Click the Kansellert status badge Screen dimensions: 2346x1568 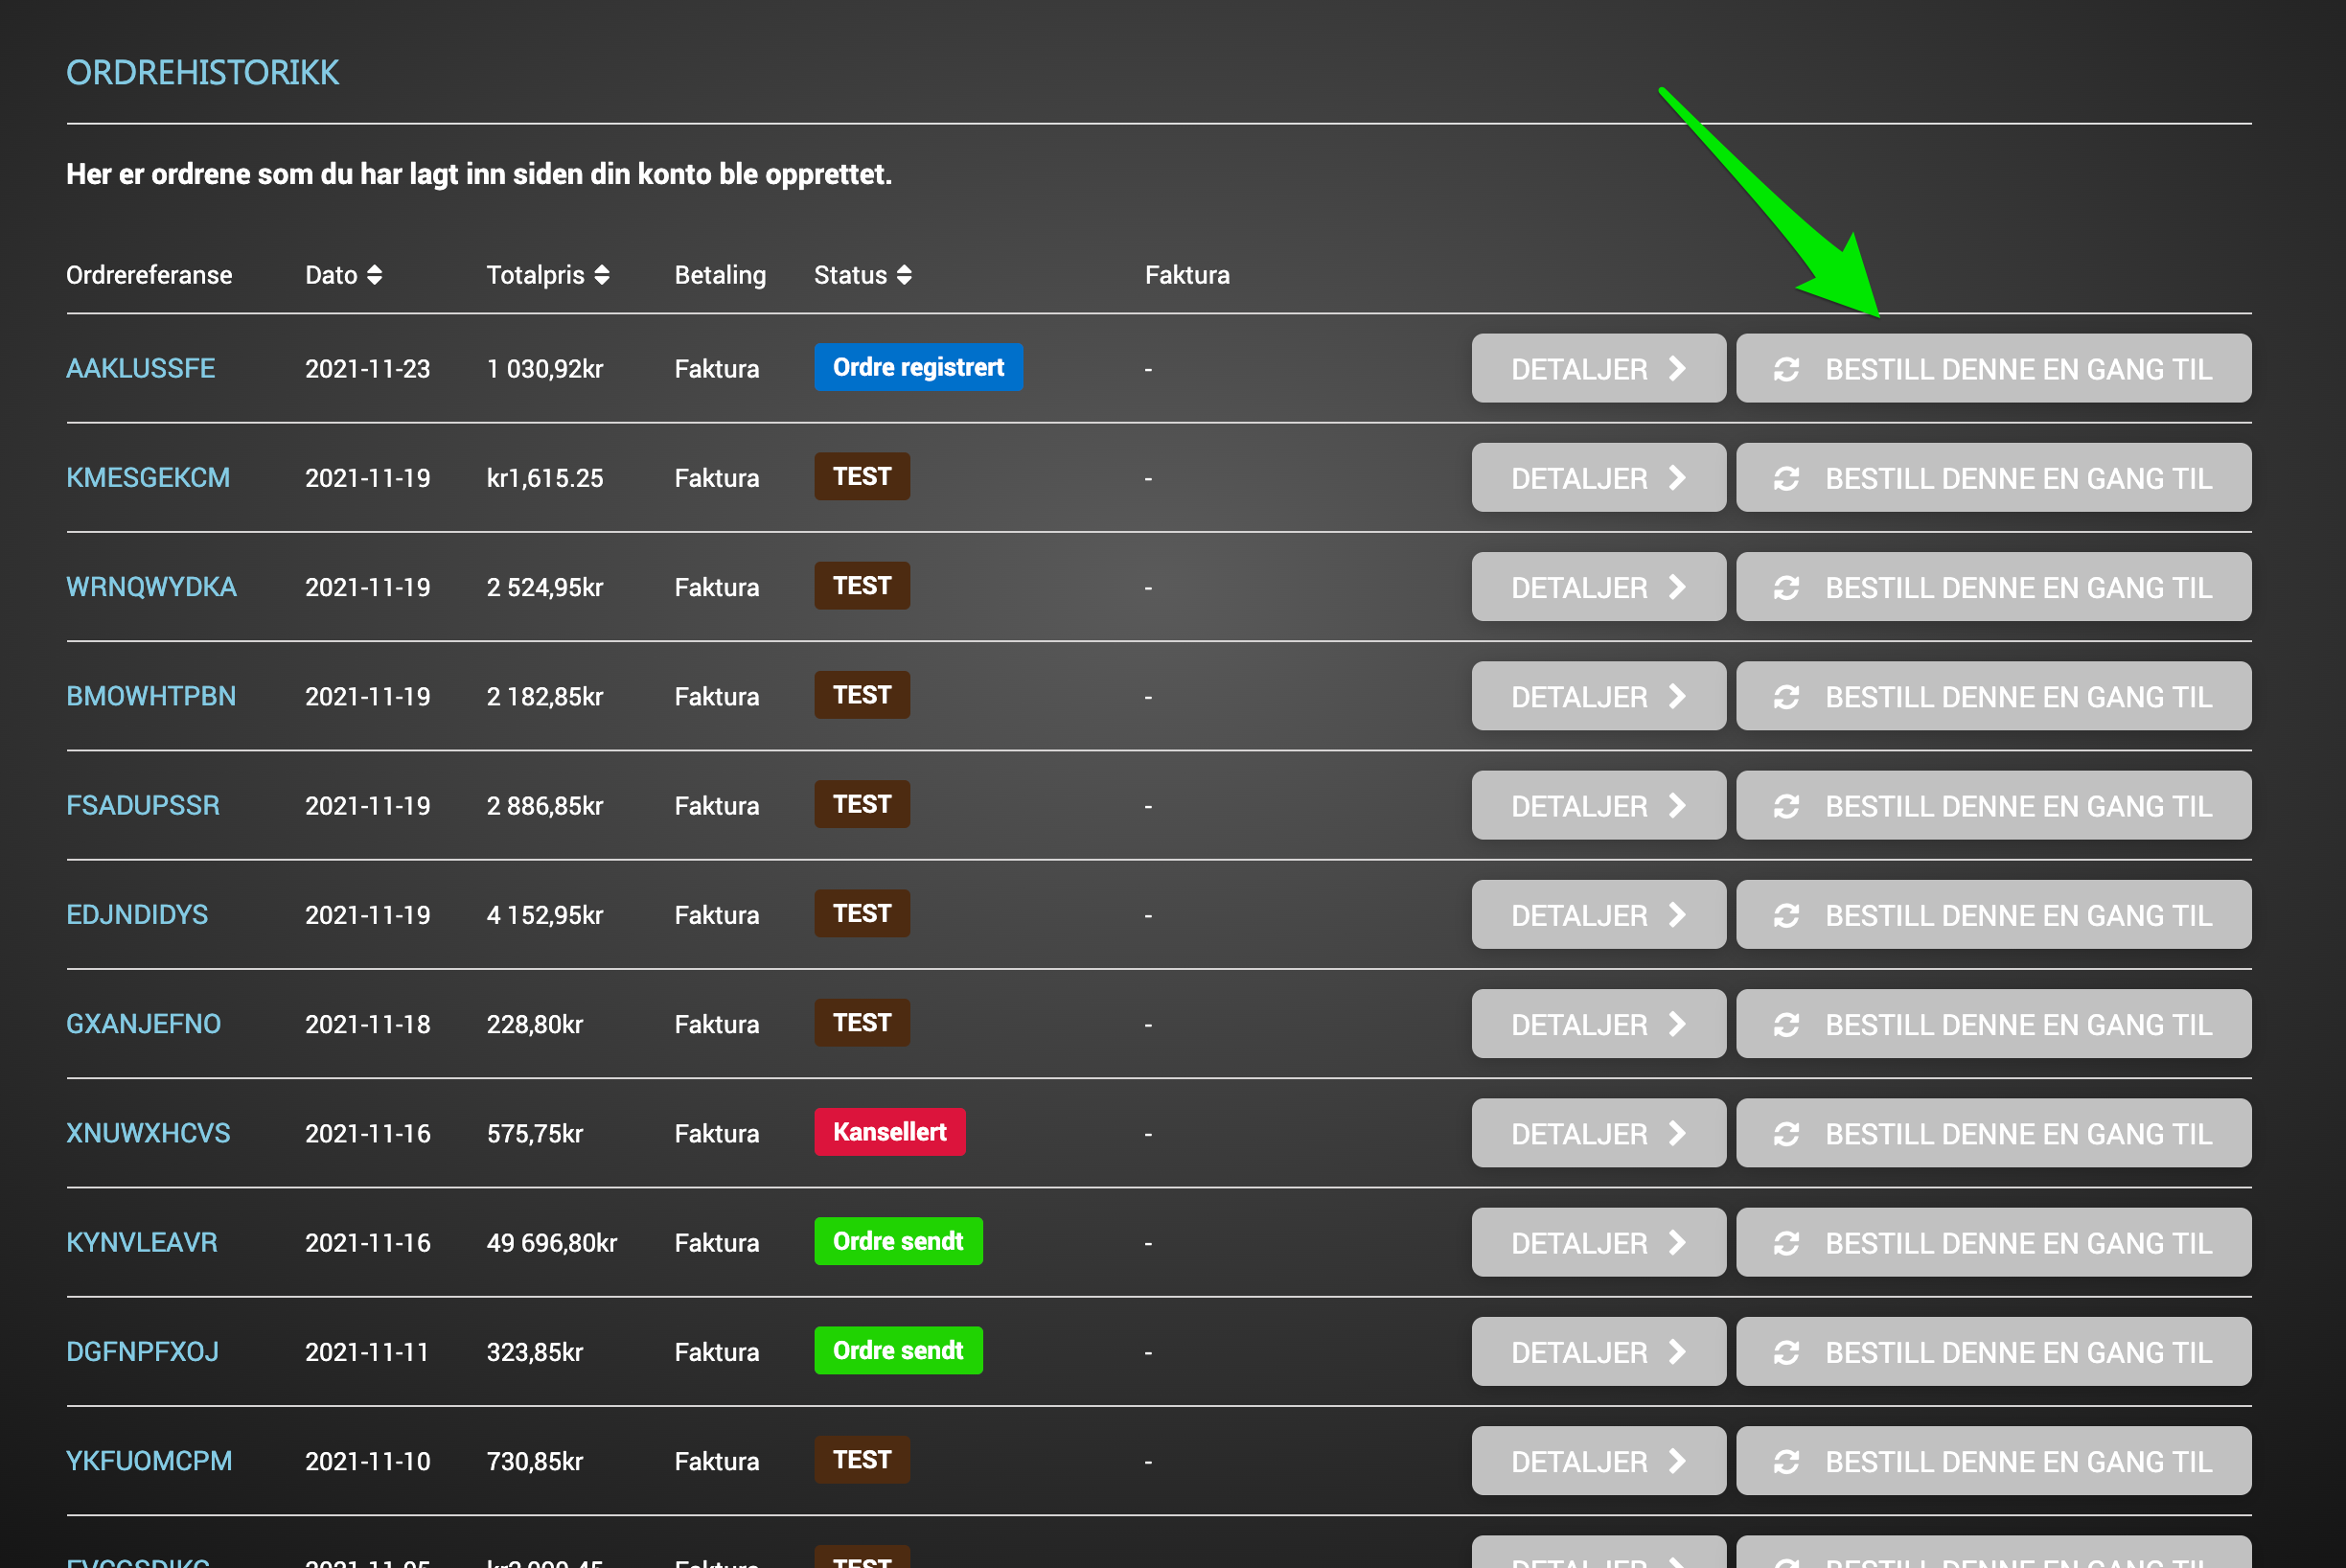[888, 1132]
